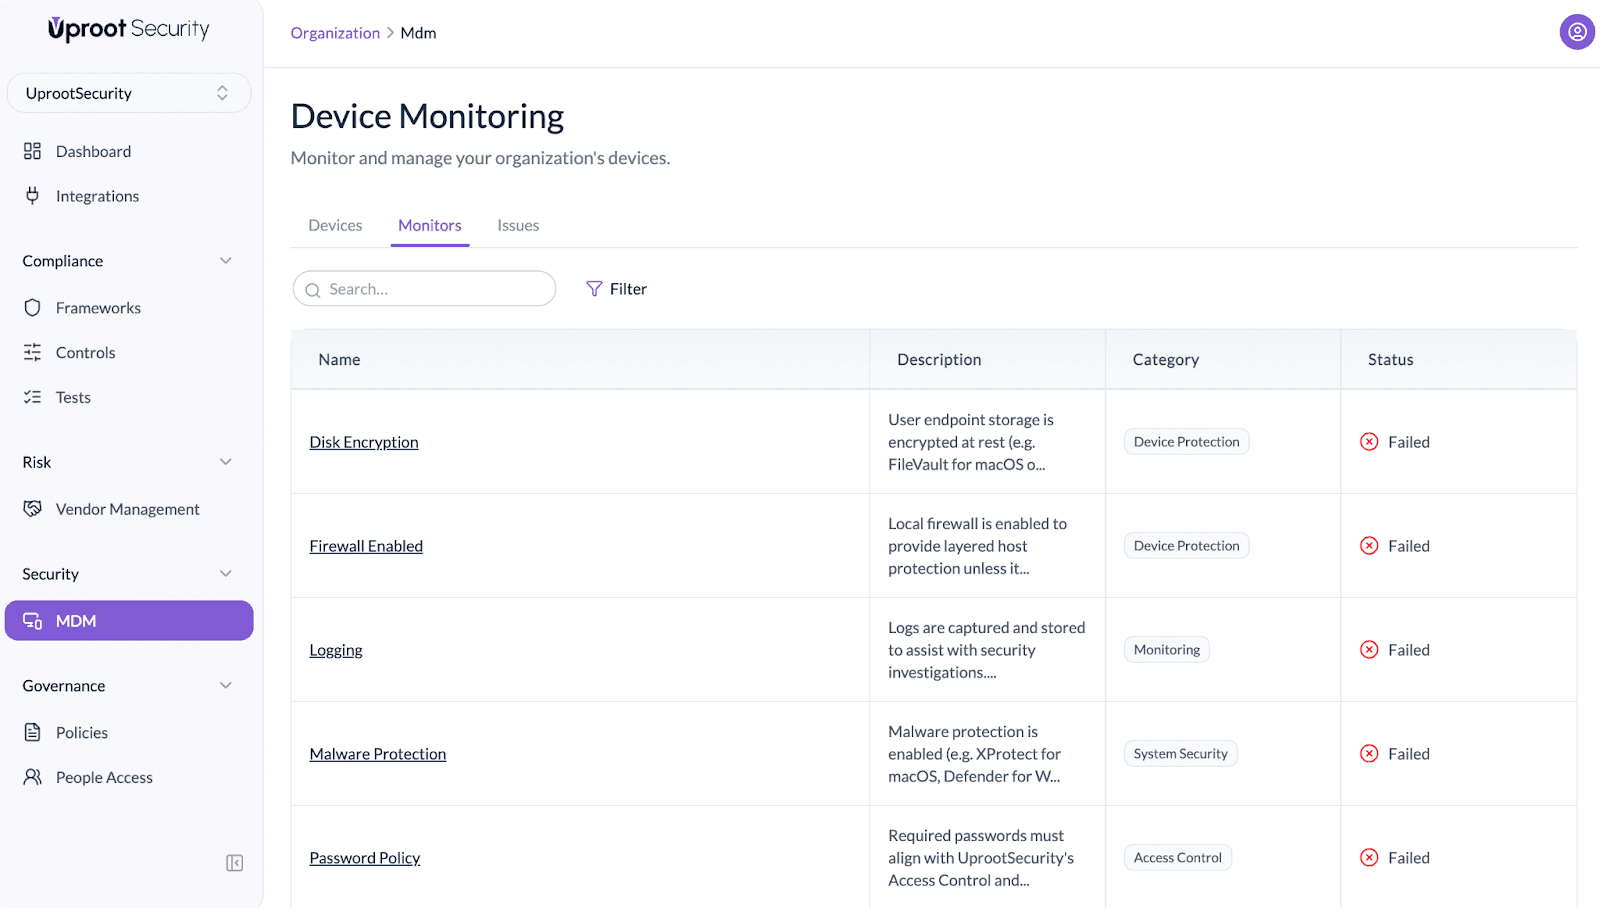This screenshot has width=1600, height=909.
Task: Open the Disk Encryption monitor link
Action: click(x=364, y=442)
